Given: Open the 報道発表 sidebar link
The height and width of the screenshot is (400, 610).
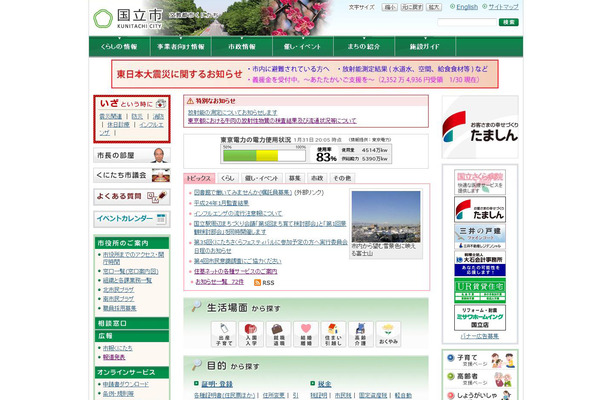Looking at the screenshot, I should point(114,357).
